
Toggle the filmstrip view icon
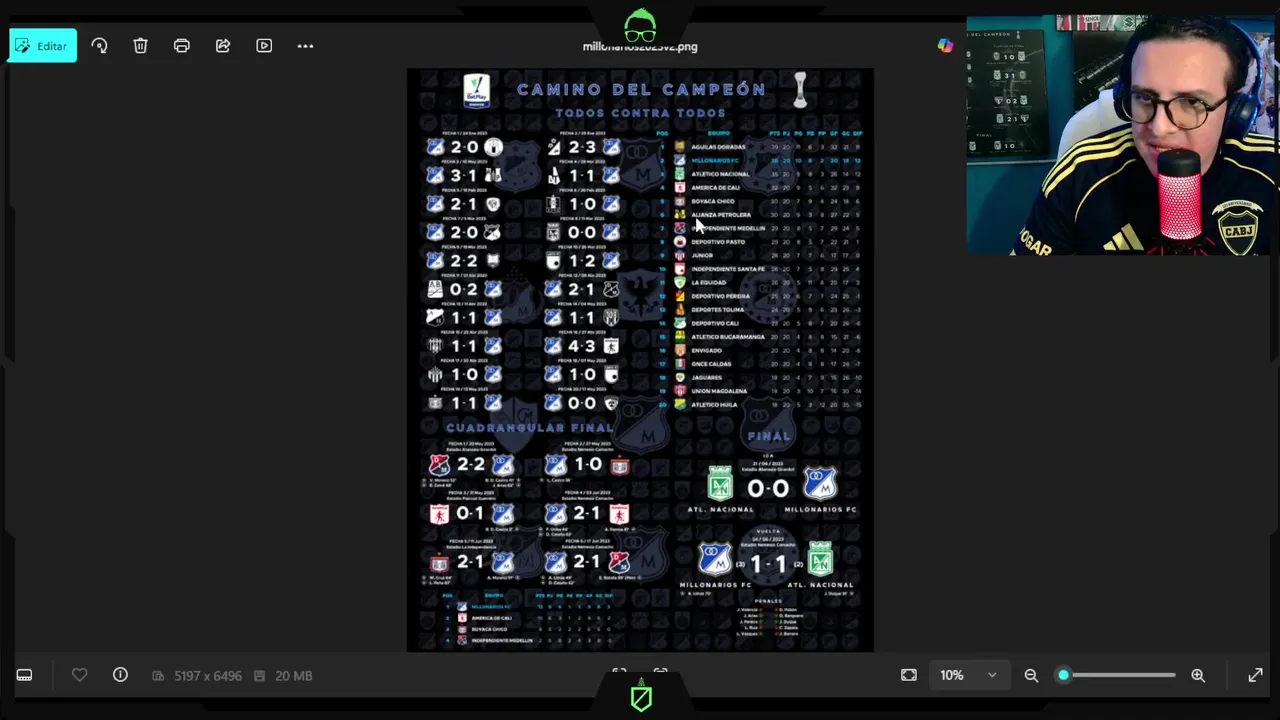(x=24, y=676)
